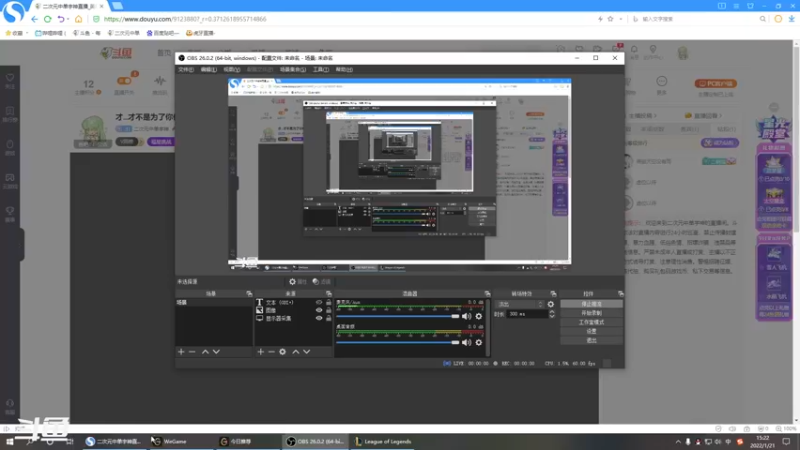Remove the selected source with minus icon
Image resolution: width=800 pixels, height=450 pixels.
[x=271, y=352]
